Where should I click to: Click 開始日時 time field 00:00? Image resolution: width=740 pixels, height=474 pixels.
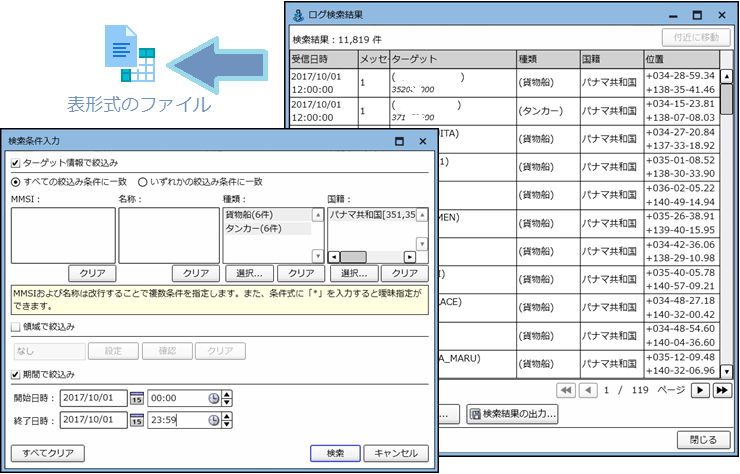(x=177, y=398)
